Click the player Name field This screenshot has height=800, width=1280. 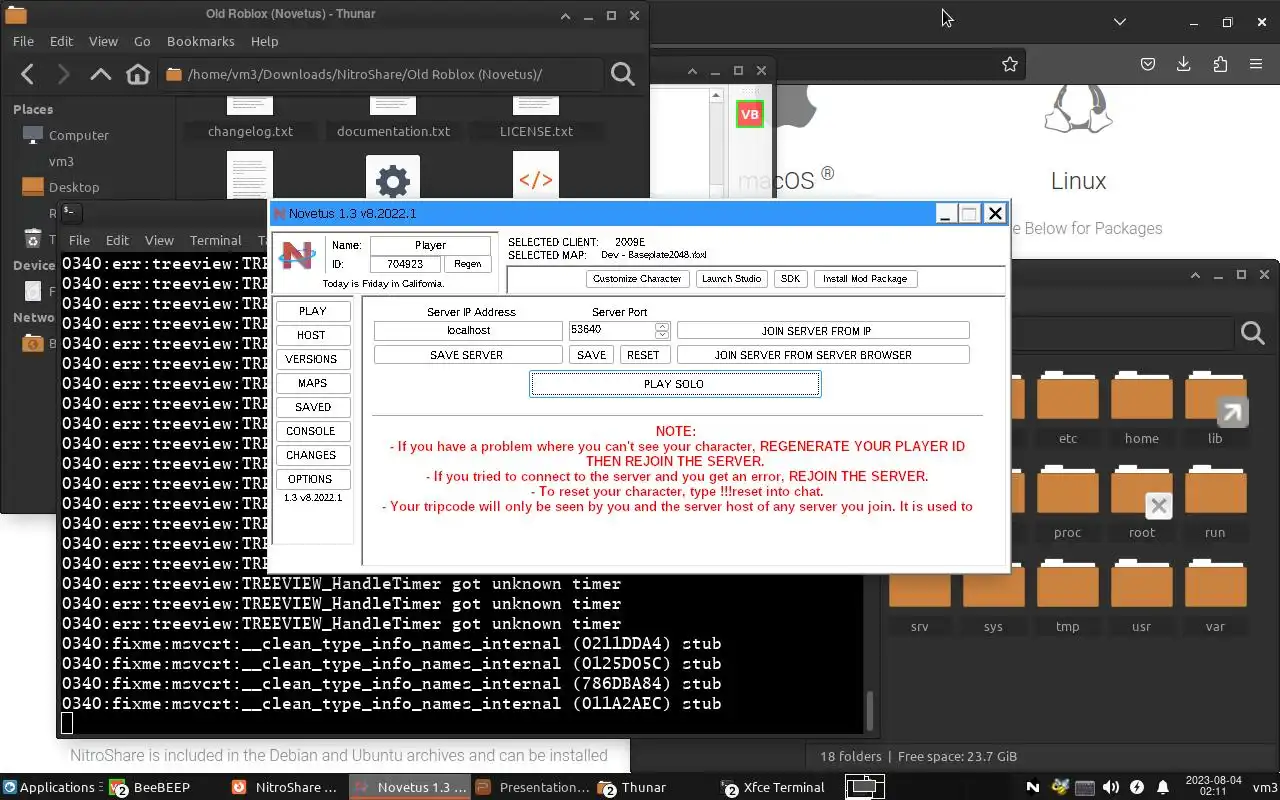click(431, 245)
